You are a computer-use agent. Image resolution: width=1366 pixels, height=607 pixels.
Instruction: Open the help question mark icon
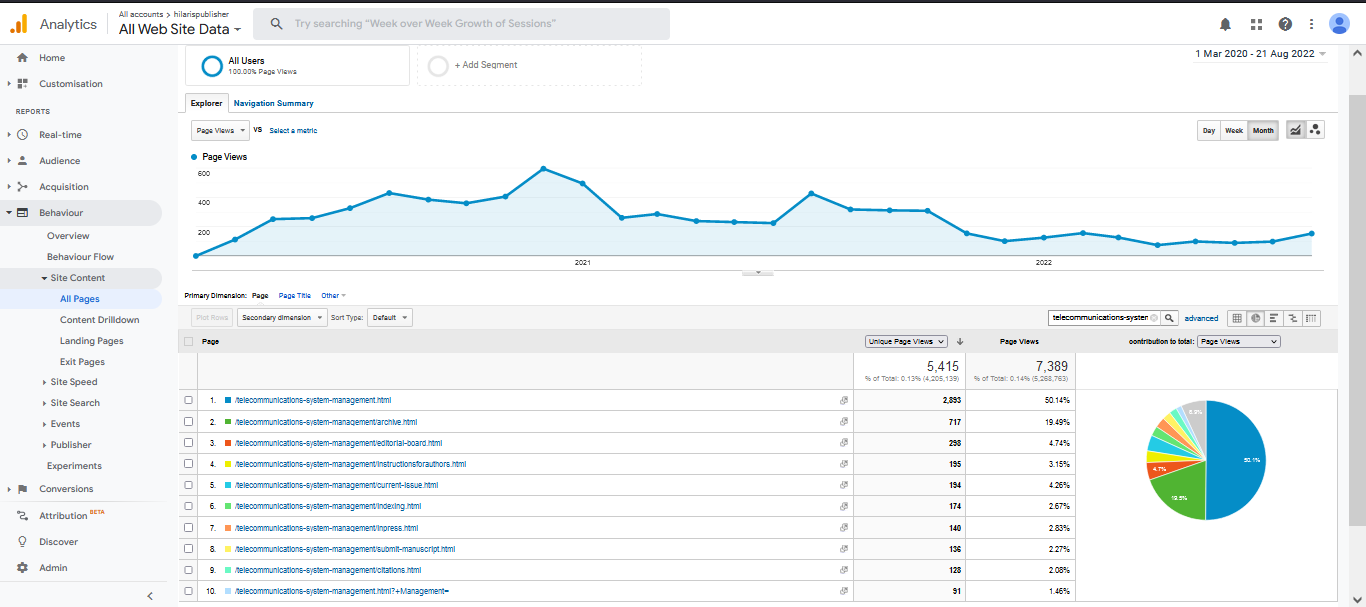tap(1285, 24)
